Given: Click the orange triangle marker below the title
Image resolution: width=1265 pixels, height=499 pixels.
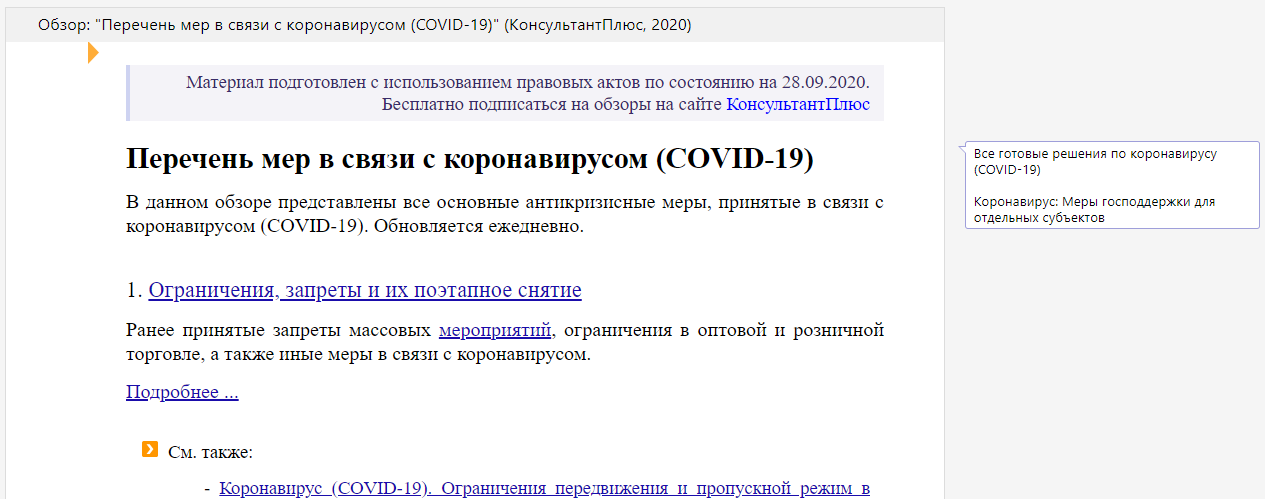Looking at the screenshot, I should (x=93, y=53).
